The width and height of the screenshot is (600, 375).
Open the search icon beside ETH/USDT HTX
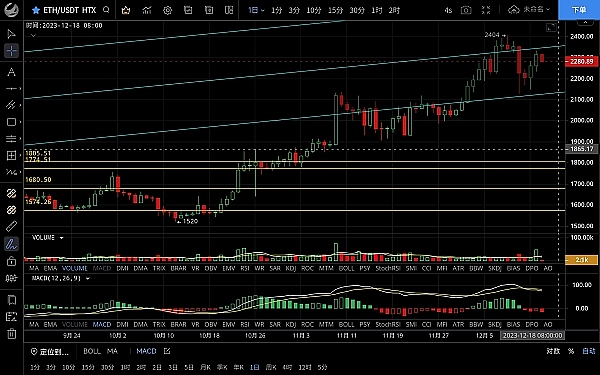point(106,10)
